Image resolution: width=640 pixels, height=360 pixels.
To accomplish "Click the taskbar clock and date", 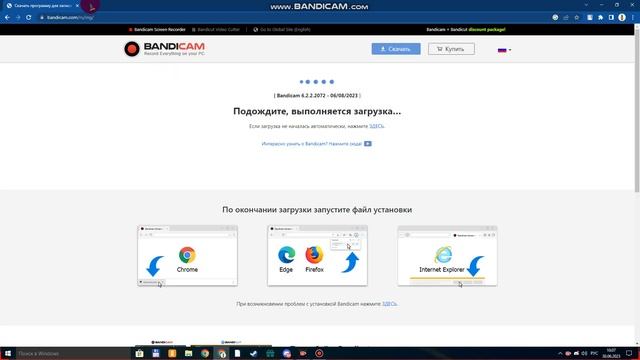I will [611, 353].
